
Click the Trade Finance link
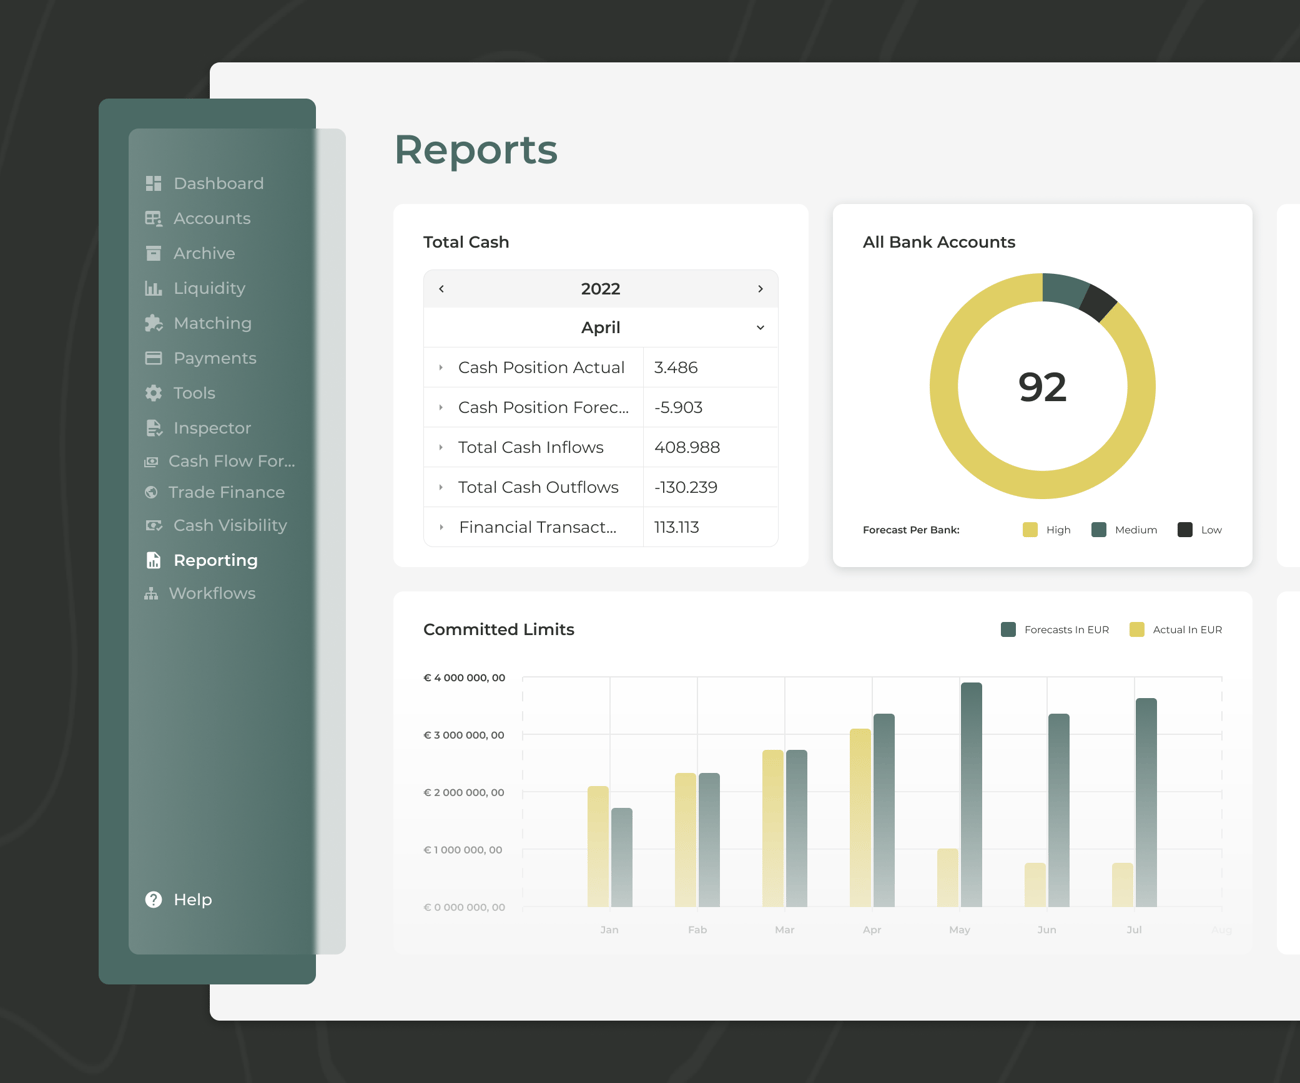coord(226,492)
